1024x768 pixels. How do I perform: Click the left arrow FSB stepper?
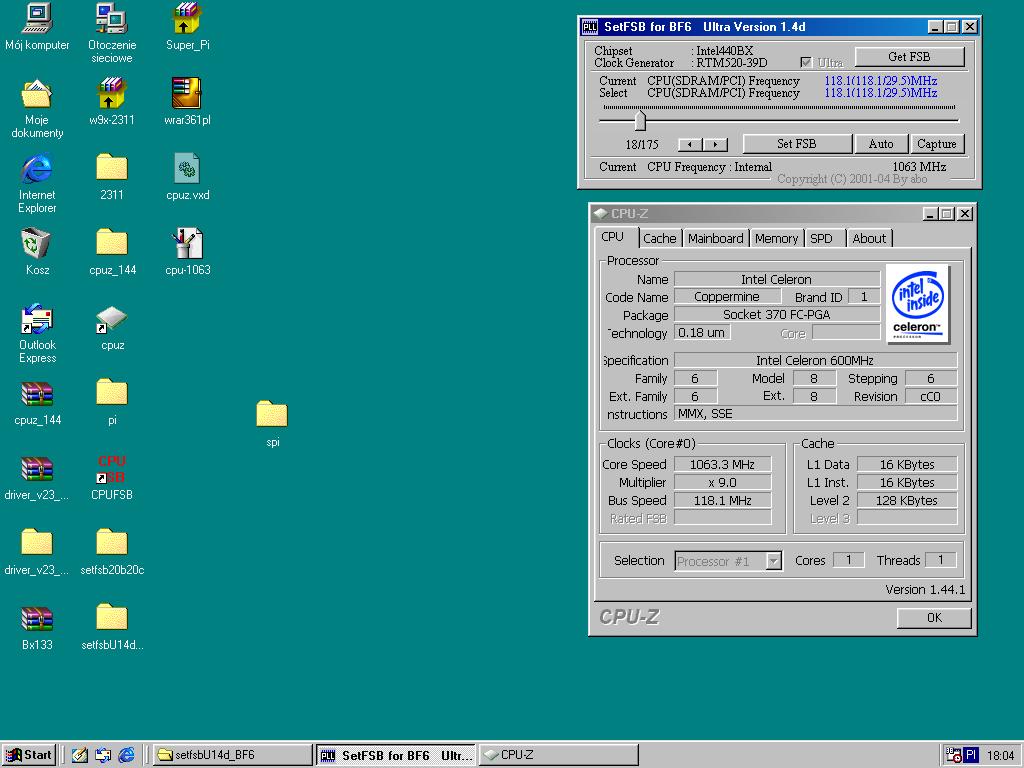(690, 144)
